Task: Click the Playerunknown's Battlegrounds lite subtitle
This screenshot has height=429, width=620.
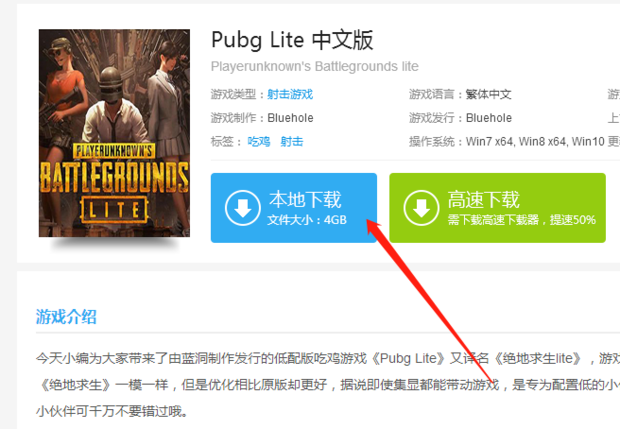Action: tap(314, 66)
